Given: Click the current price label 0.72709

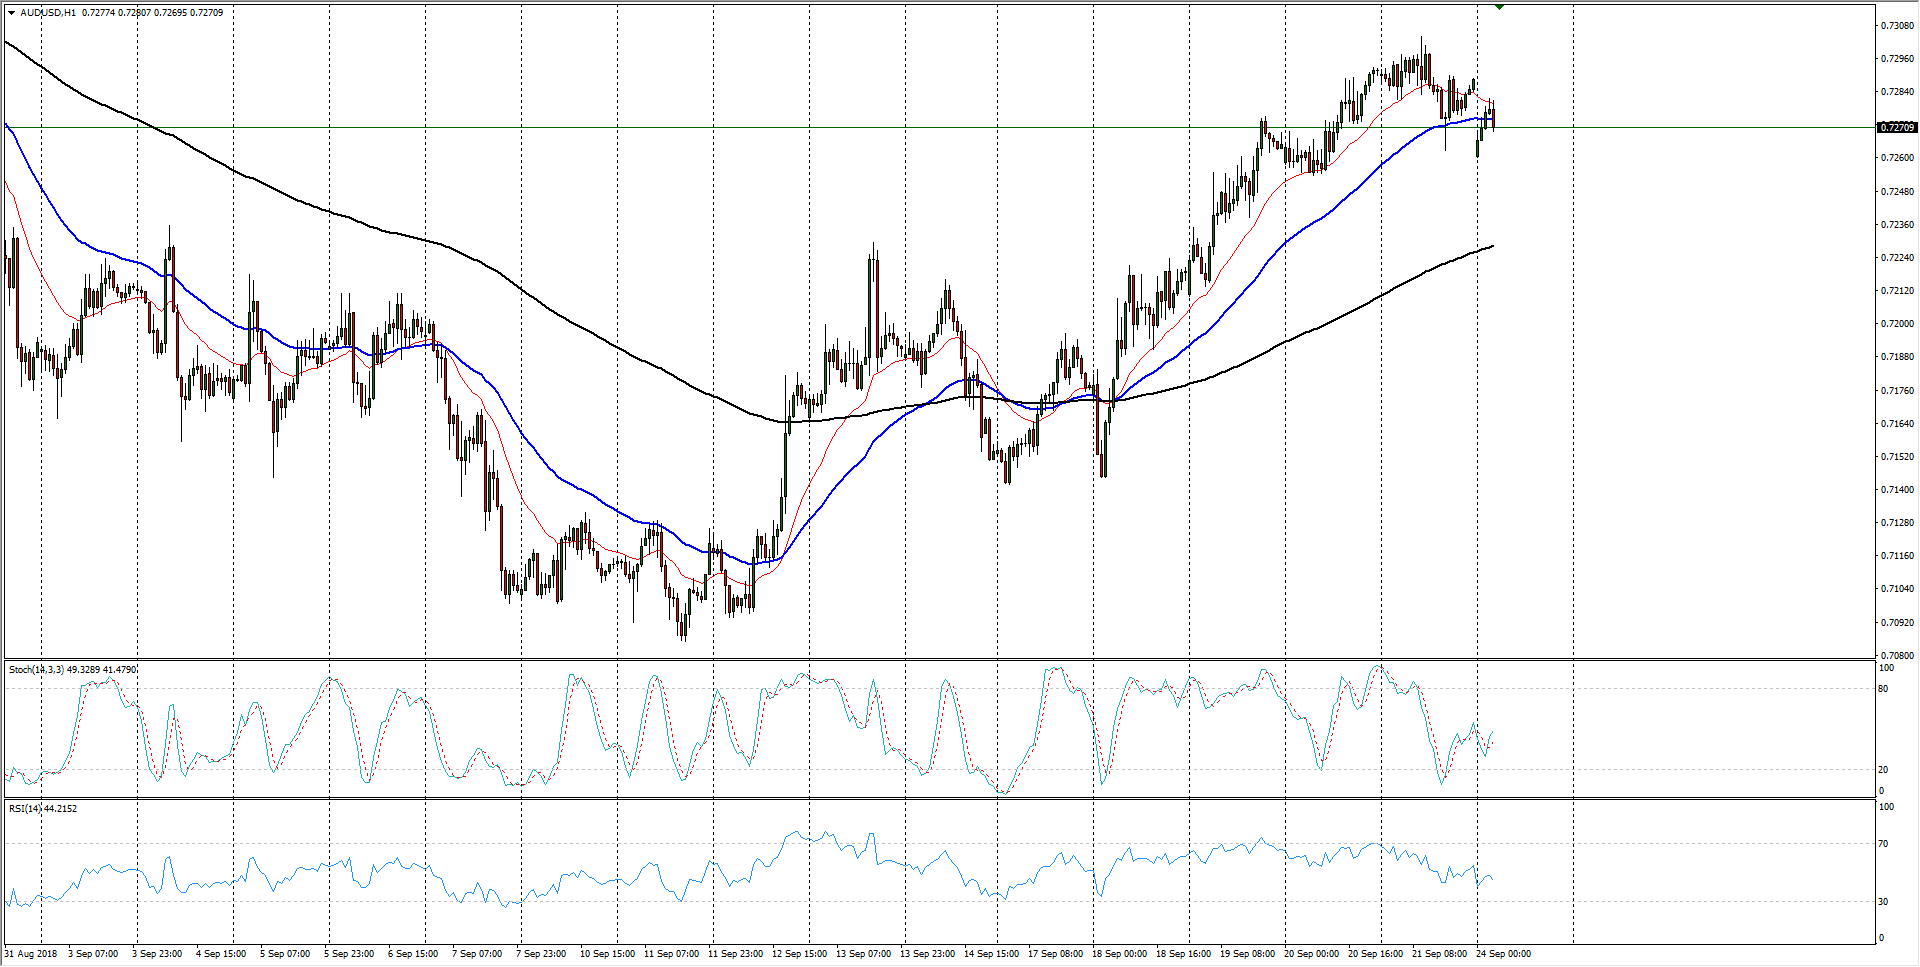Looking at the screenshot, I should [x=1897, y=127].
